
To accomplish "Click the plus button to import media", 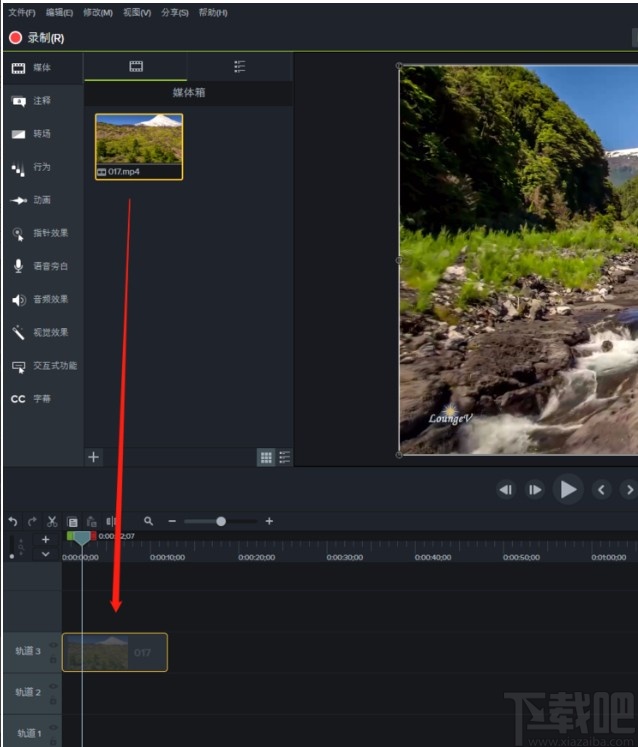I will [x=93, y=457].
